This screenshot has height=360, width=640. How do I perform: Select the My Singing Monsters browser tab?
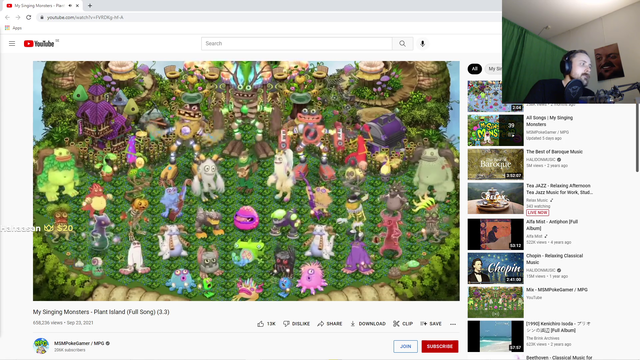click(42, 6)
